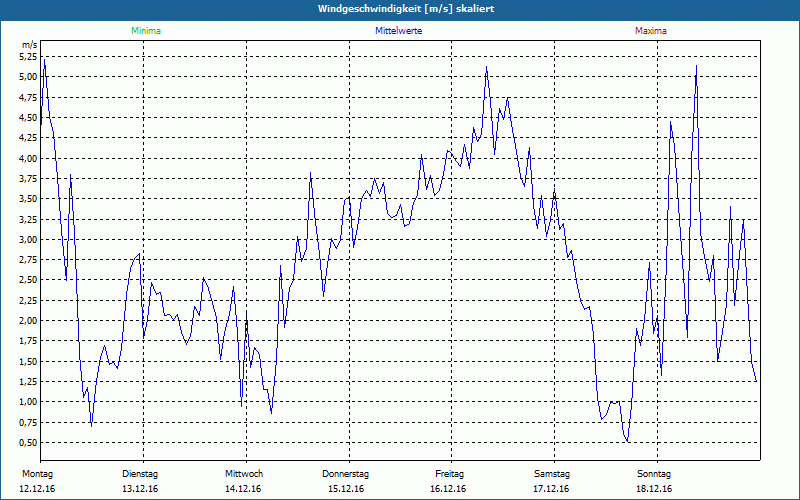800x500 pixels.
Task: Click the 2,50 y-axis value
Action: (28, 280)
